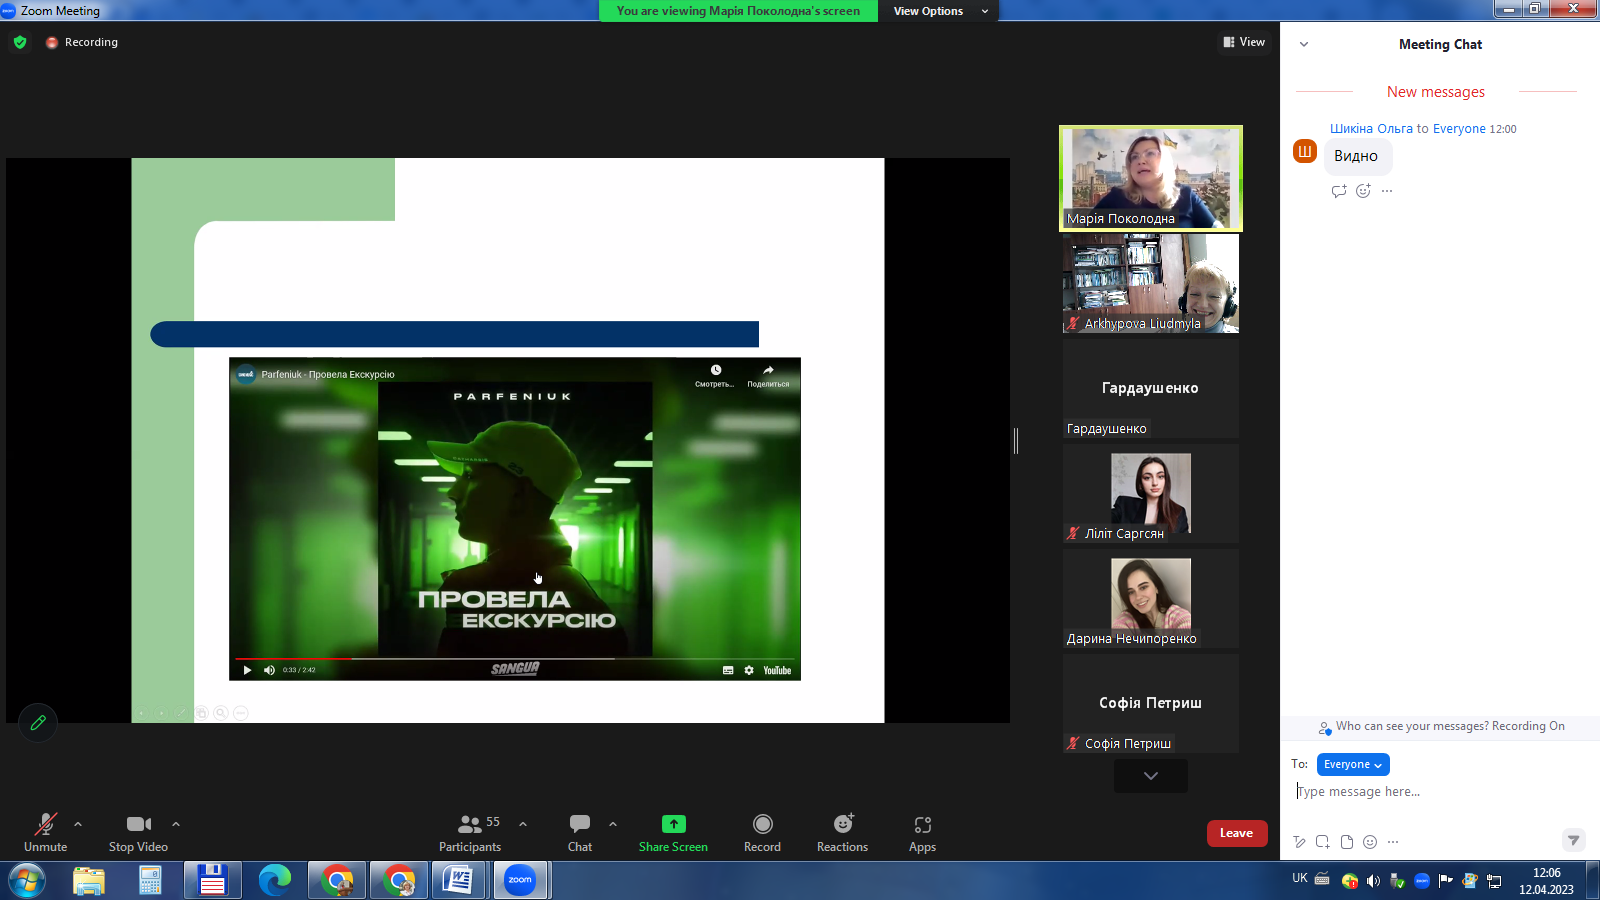Click the attach file icon in chat
Screen dimensions: 1600x900
point(1346,842)
